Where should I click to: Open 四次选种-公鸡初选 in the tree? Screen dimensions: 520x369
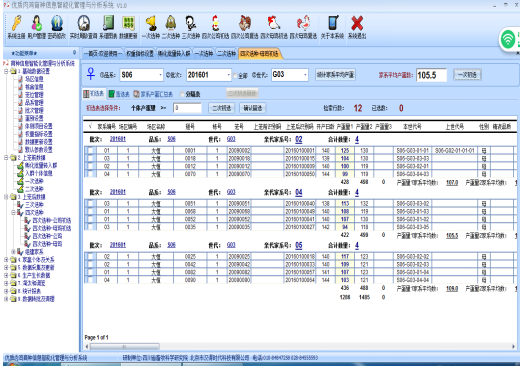coord(52,220)
